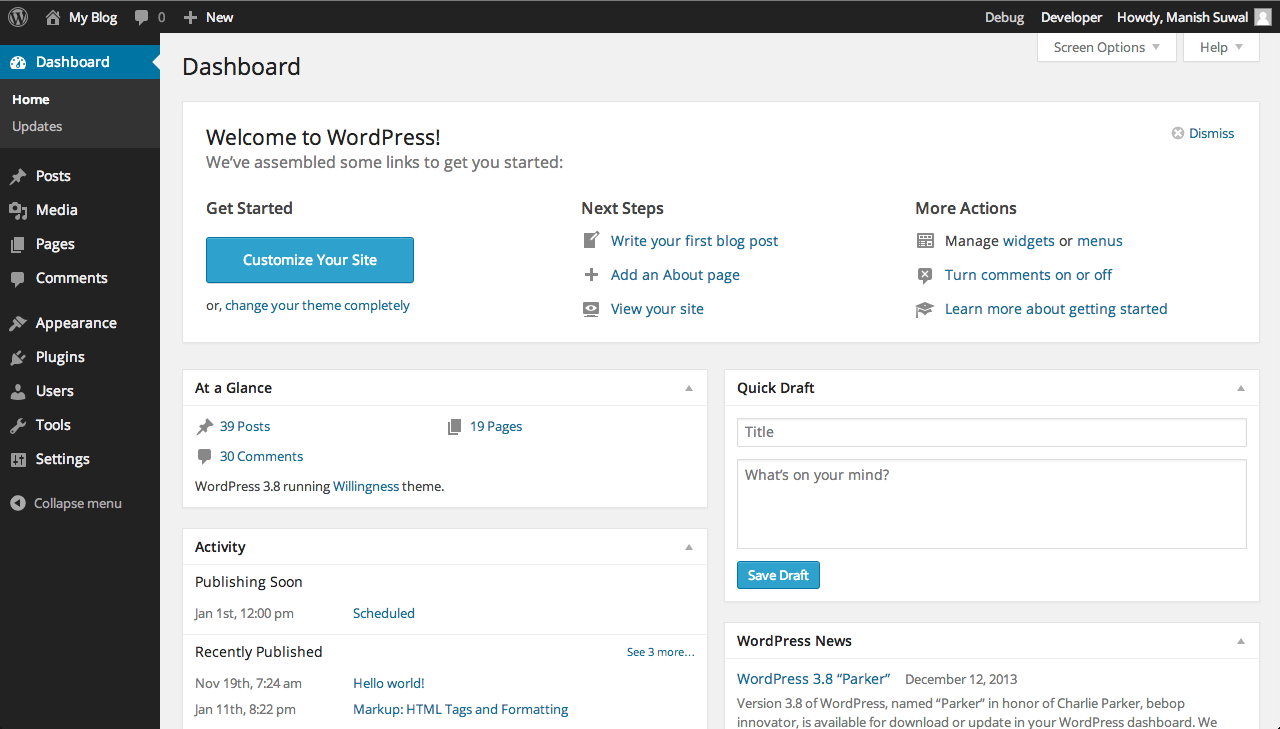
Task: Open the WordPress 3.8 "Parker" news link
Action: point(813,679)
